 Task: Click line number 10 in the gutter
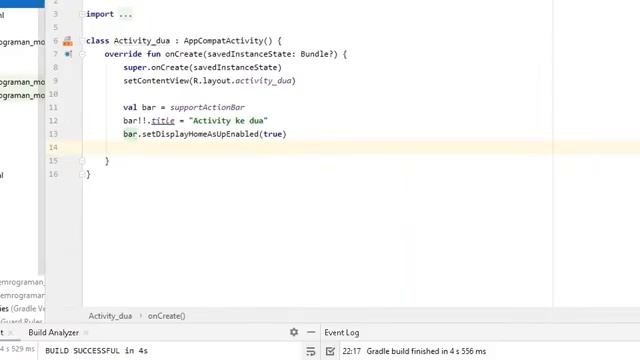click(x=53, y=94)
